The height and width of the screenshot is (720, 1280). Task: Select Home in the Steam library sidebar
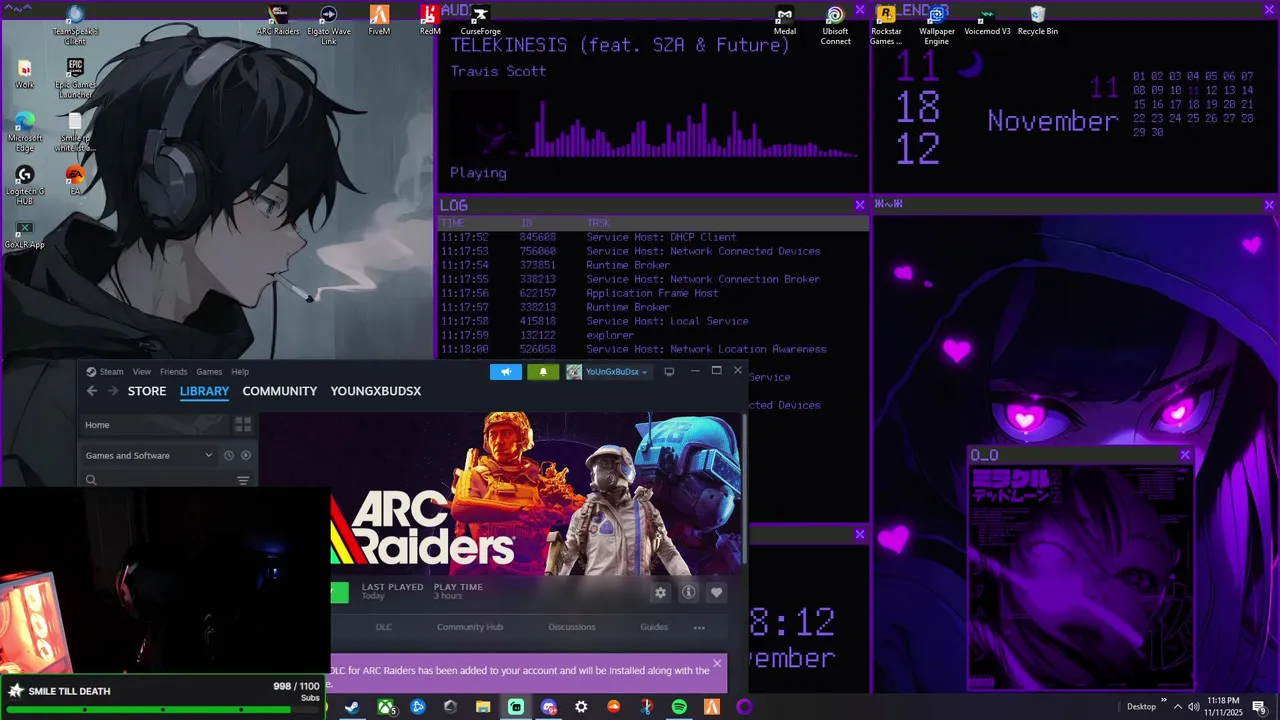coord(155,425)
